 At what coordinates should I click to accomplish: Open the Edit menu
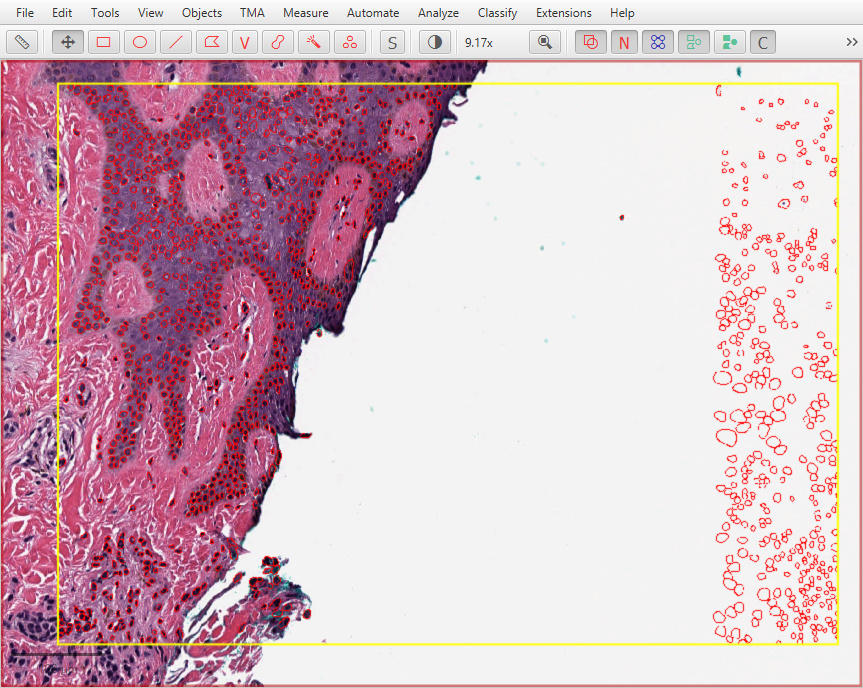[62, 13]
